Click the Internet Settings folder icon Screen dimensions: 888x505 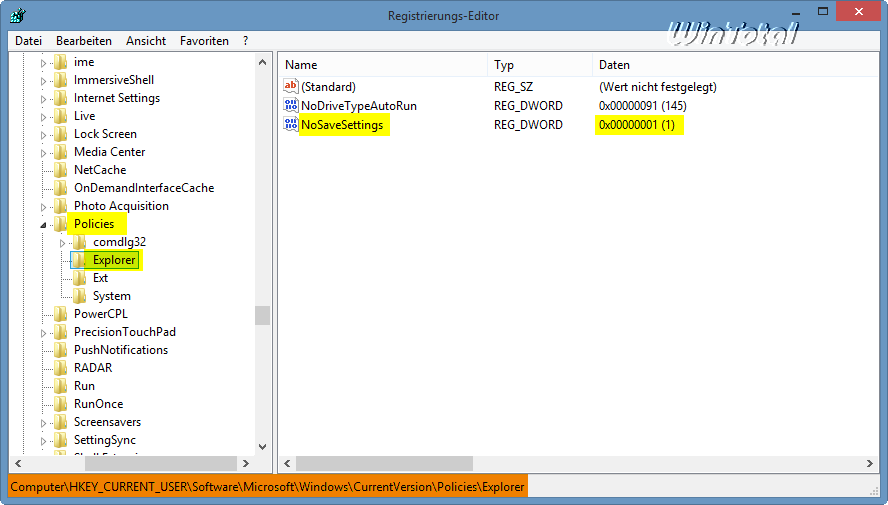pyautogui.click(x=61, y=99)
